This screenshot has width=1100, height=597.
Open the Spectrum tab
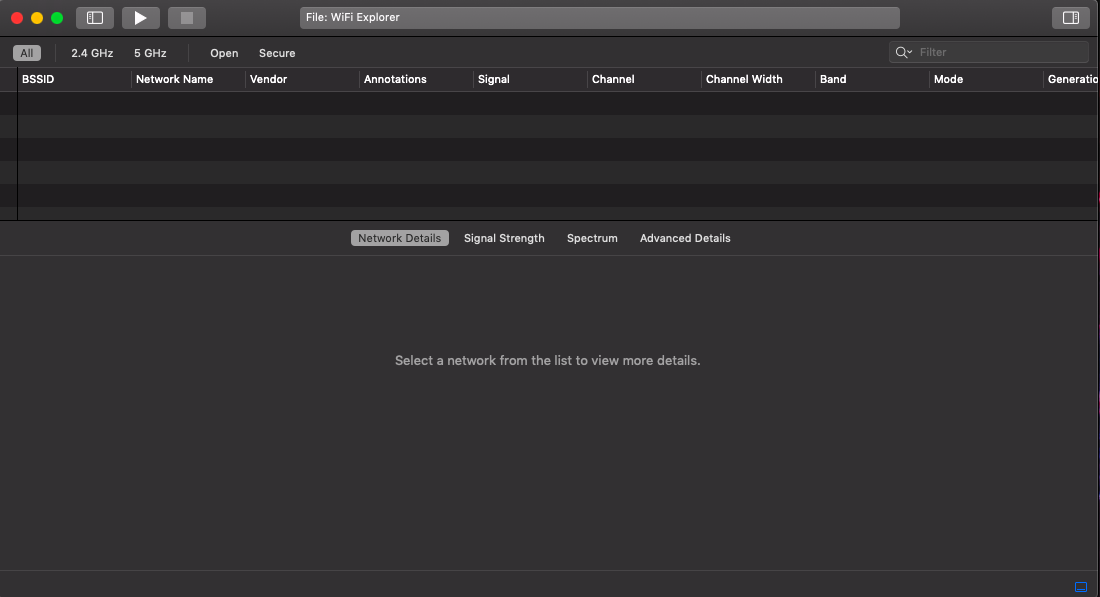592,238
